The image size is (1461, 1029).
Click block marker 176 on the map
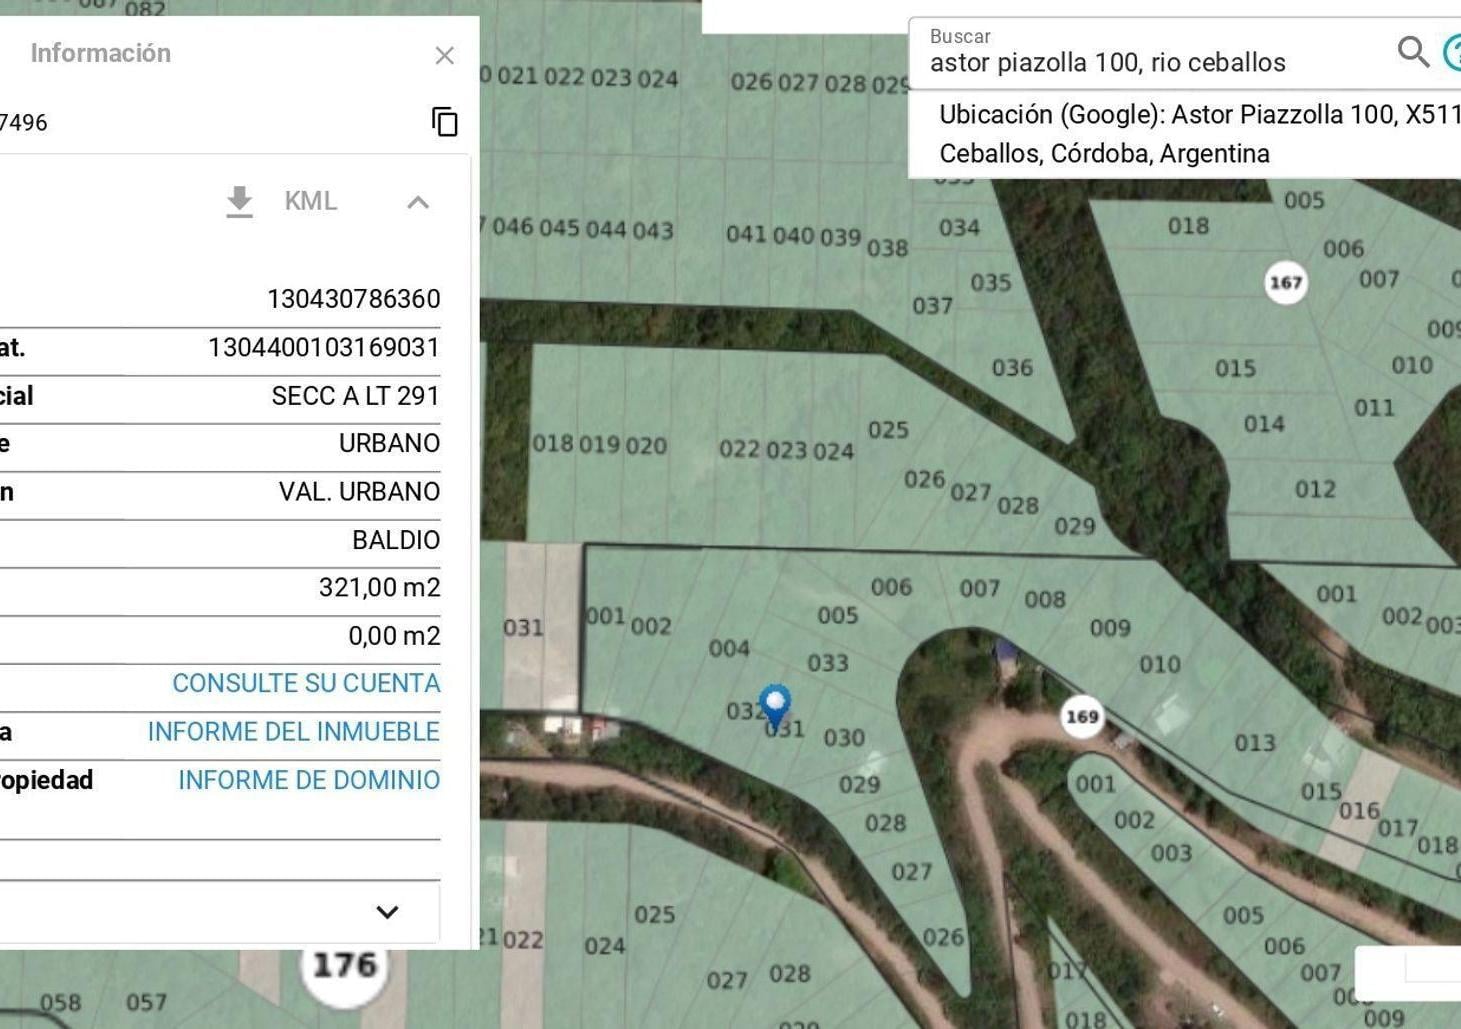click(x=345, y=965)
